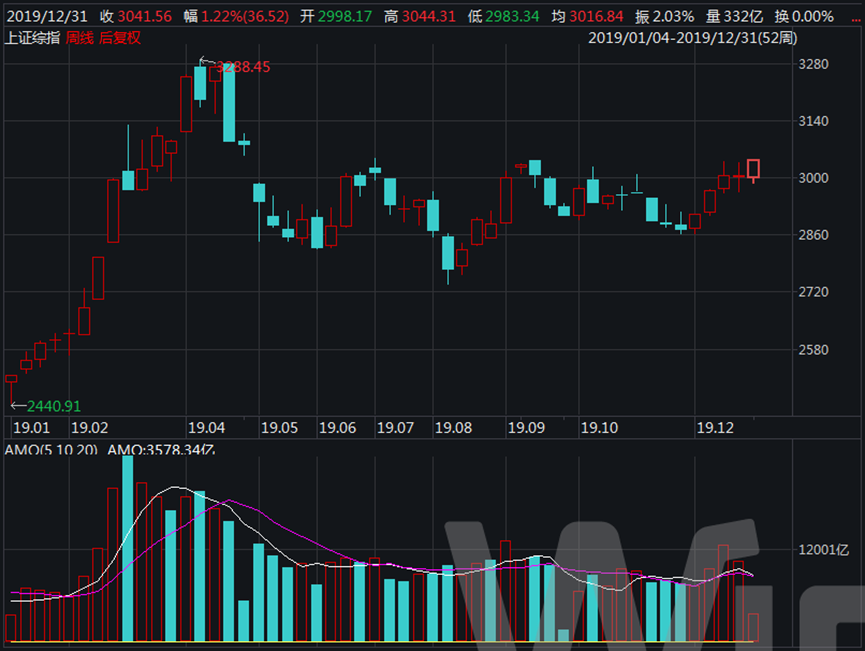The width and height of the screenshot is (865, 651).
Task: Click time axis label 19.05
Action: (279, 428)
